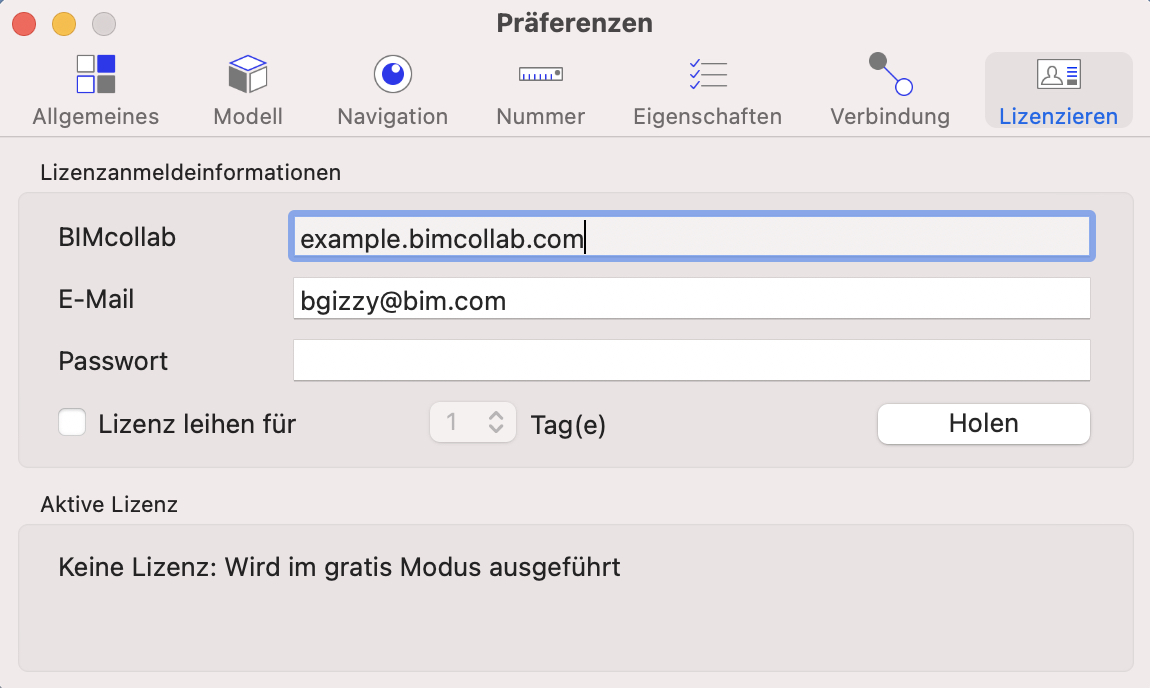Screen dimensions: 1150x688
Task: Open the Eigenschaften checklist icon
Action: pos(708,74)
